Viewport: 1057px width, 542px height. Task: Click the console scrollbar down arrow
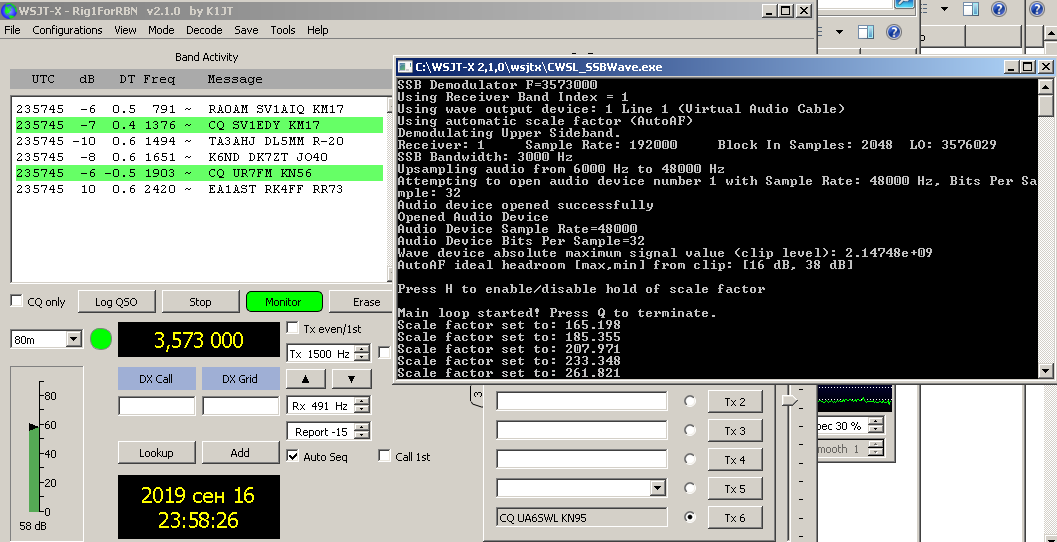click(x=1046, y=370)
